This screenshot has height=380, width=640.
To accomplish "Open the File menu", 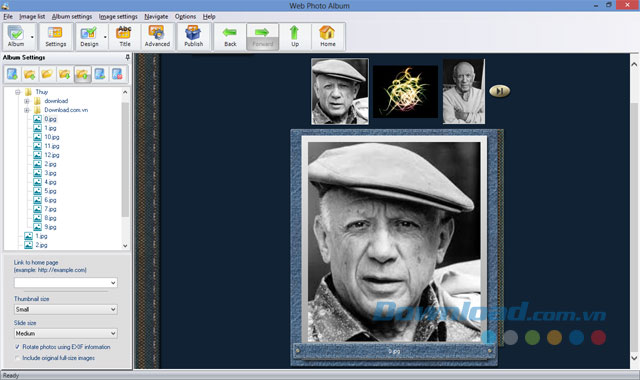I will point(8,16).
